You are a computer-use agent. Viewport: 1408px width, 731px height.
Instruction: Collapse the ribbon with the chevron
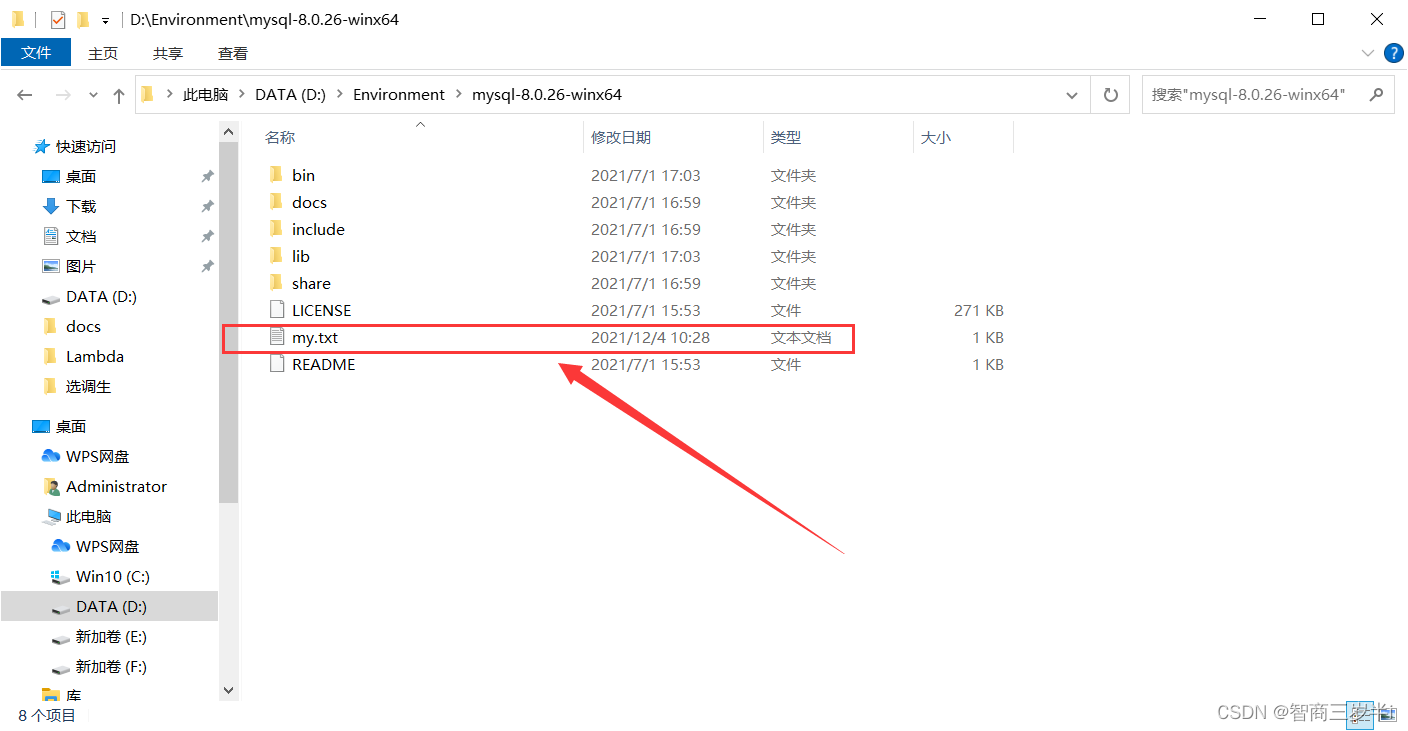click(1366, 53)
